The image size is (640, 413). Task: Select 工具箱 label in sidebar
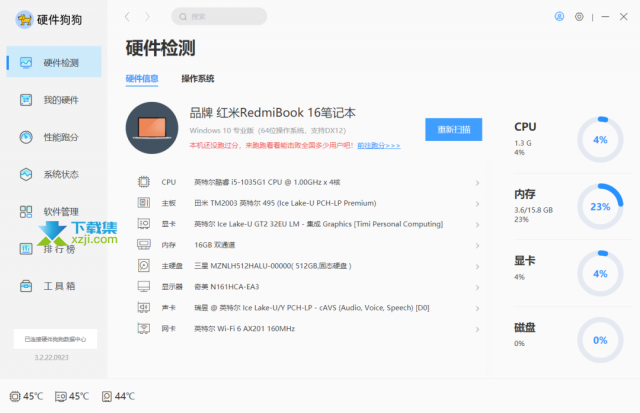pyautogui.click(x=59, y=286)
